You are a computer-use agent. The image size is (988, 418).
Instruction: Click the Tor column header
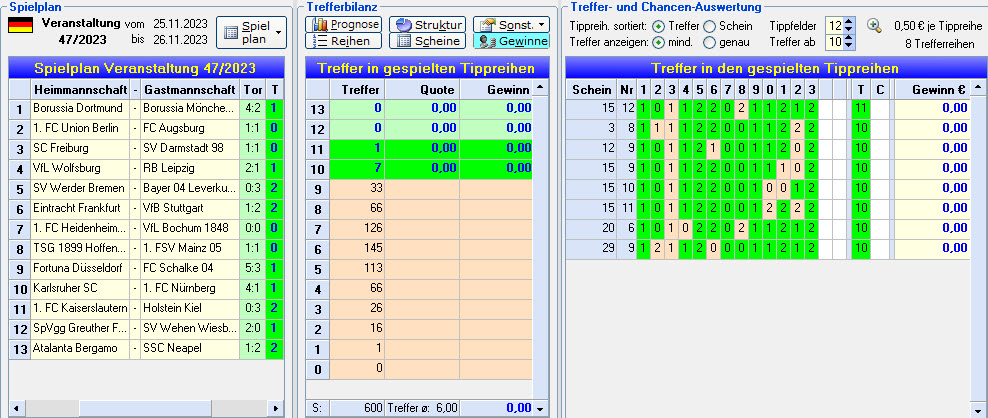coord(252,89)
